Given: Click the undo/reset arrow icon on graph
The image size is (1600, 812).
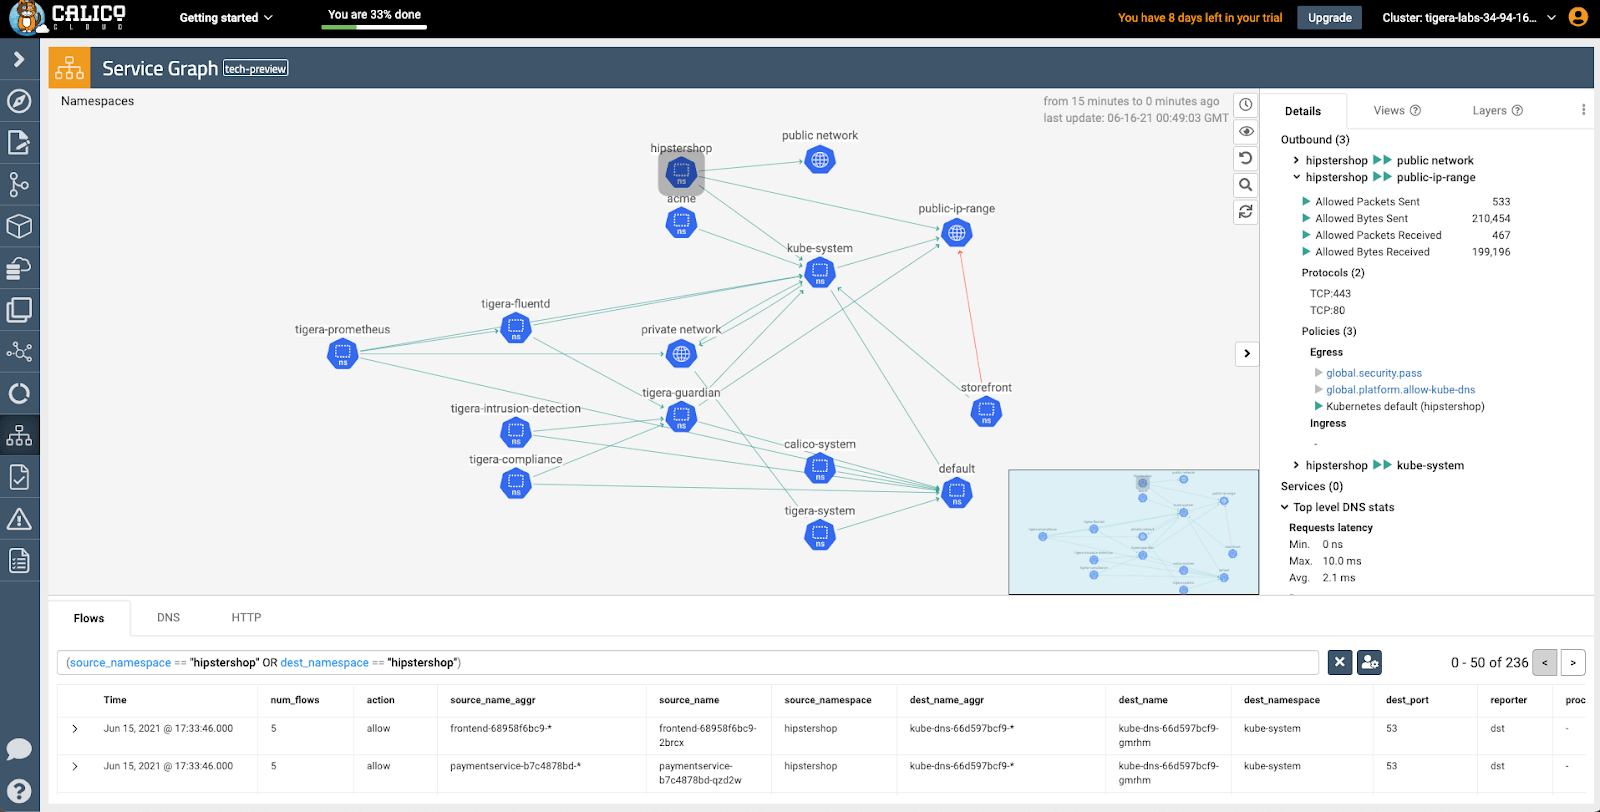Looking at the screenshot, I should [1246, 158].
